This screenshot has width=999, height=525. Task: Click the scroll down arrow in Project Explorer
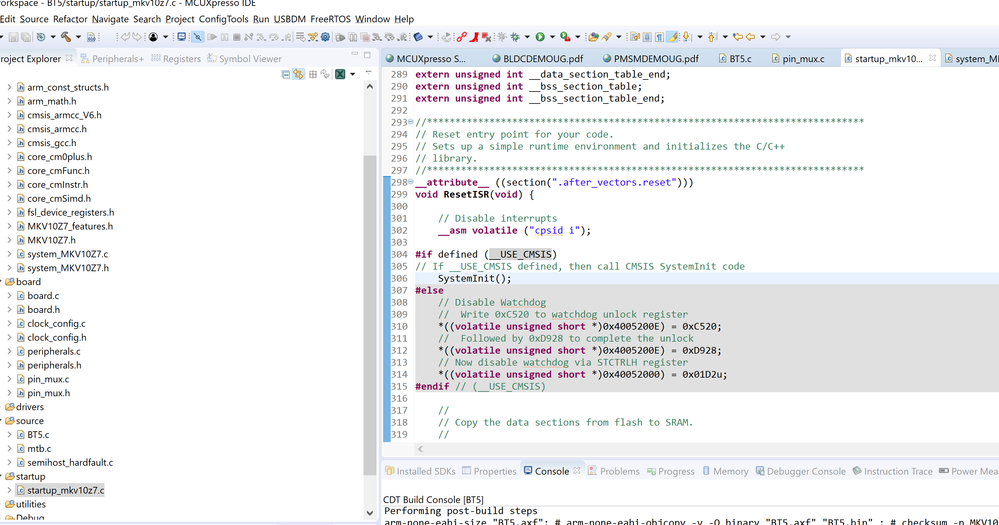pos(370,513)
